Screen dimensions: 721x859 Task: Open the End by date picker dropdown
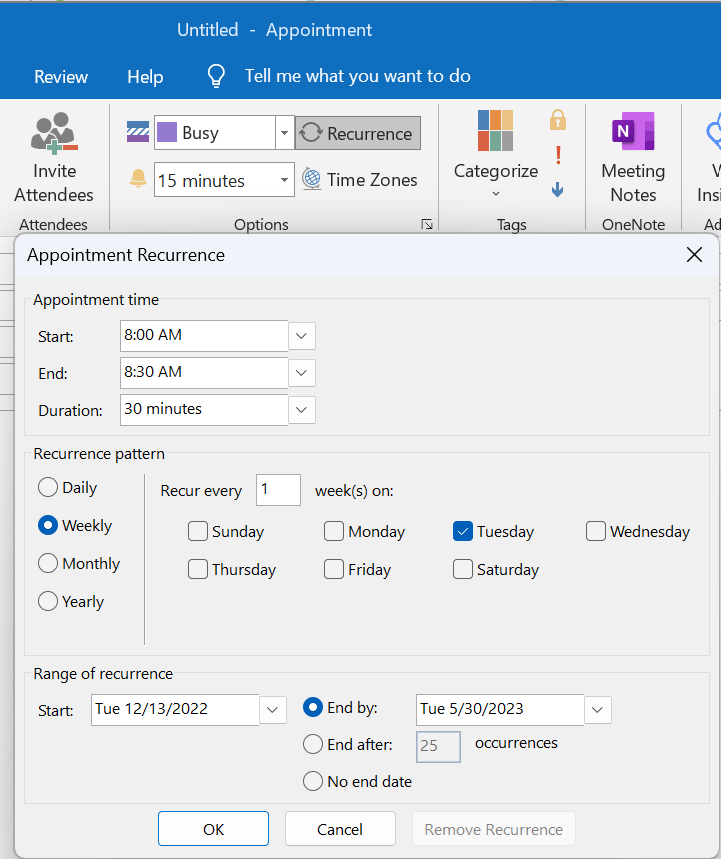click(x=597, y=710)
